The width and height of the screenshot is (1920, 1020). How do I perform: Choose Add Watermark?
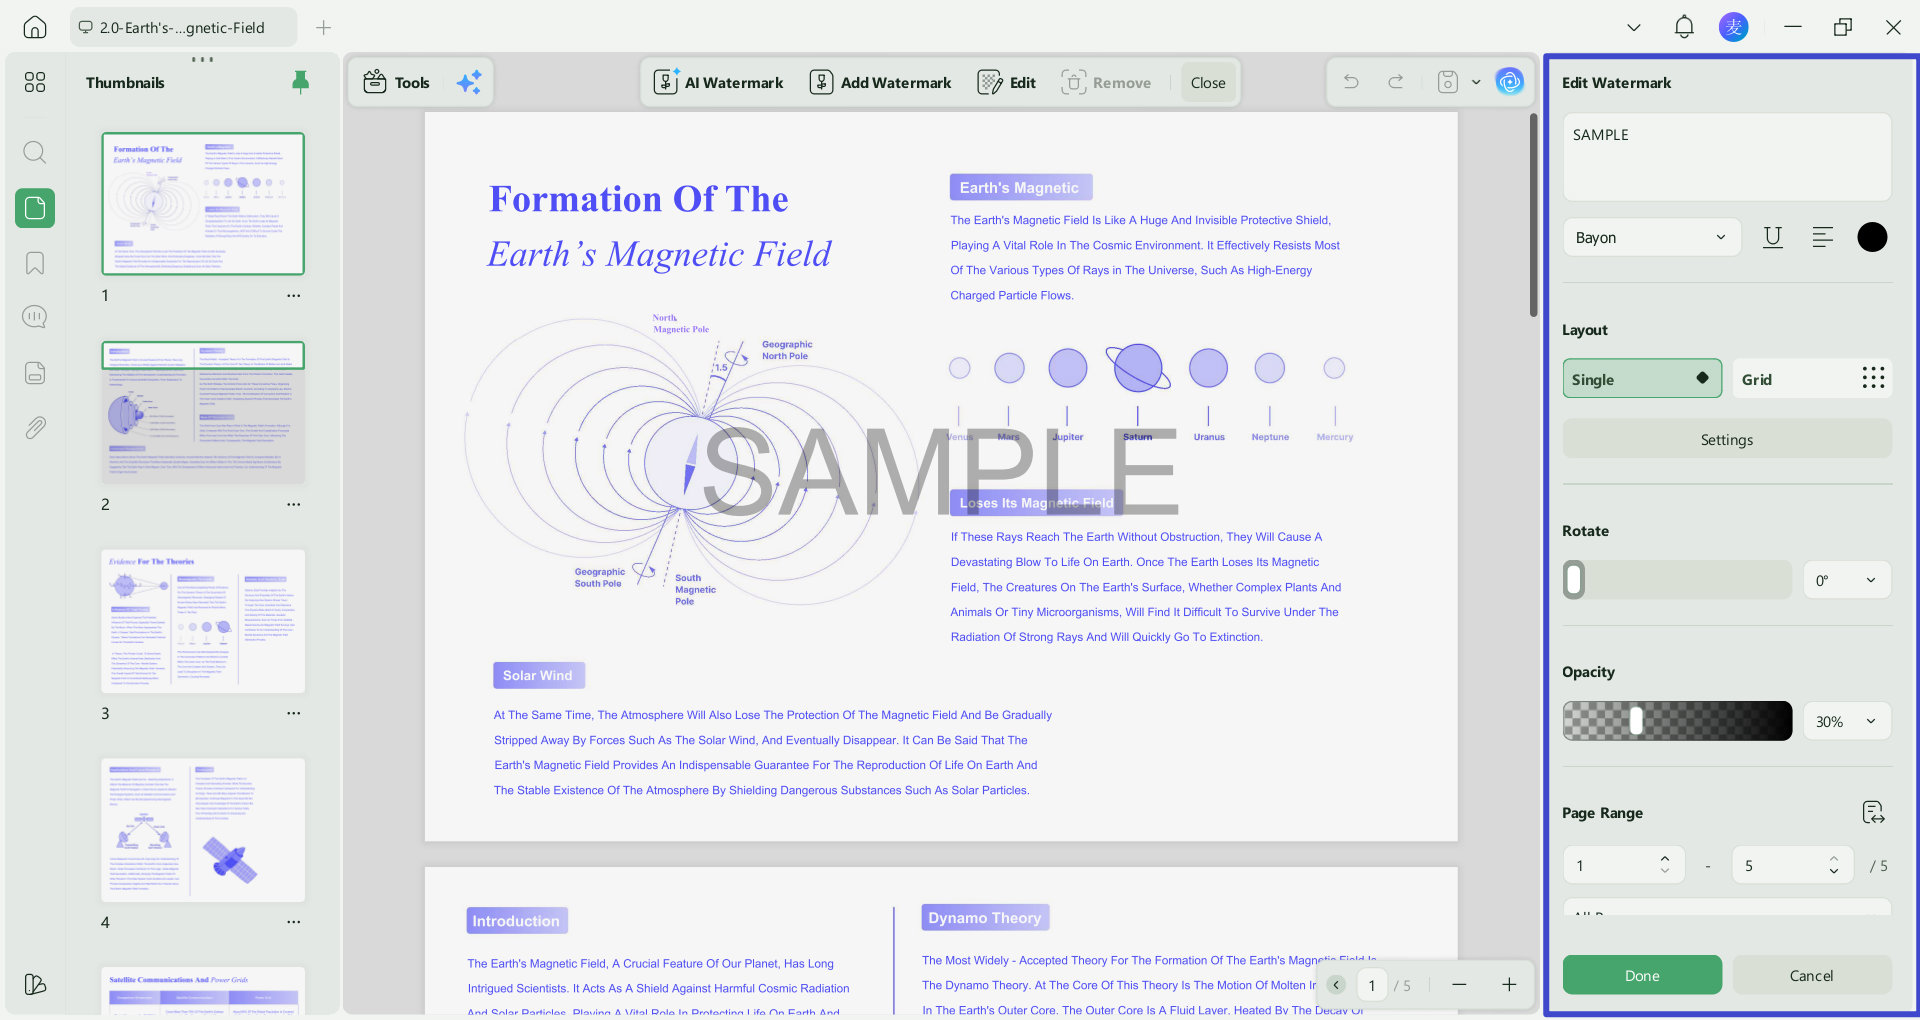[880, 82]
